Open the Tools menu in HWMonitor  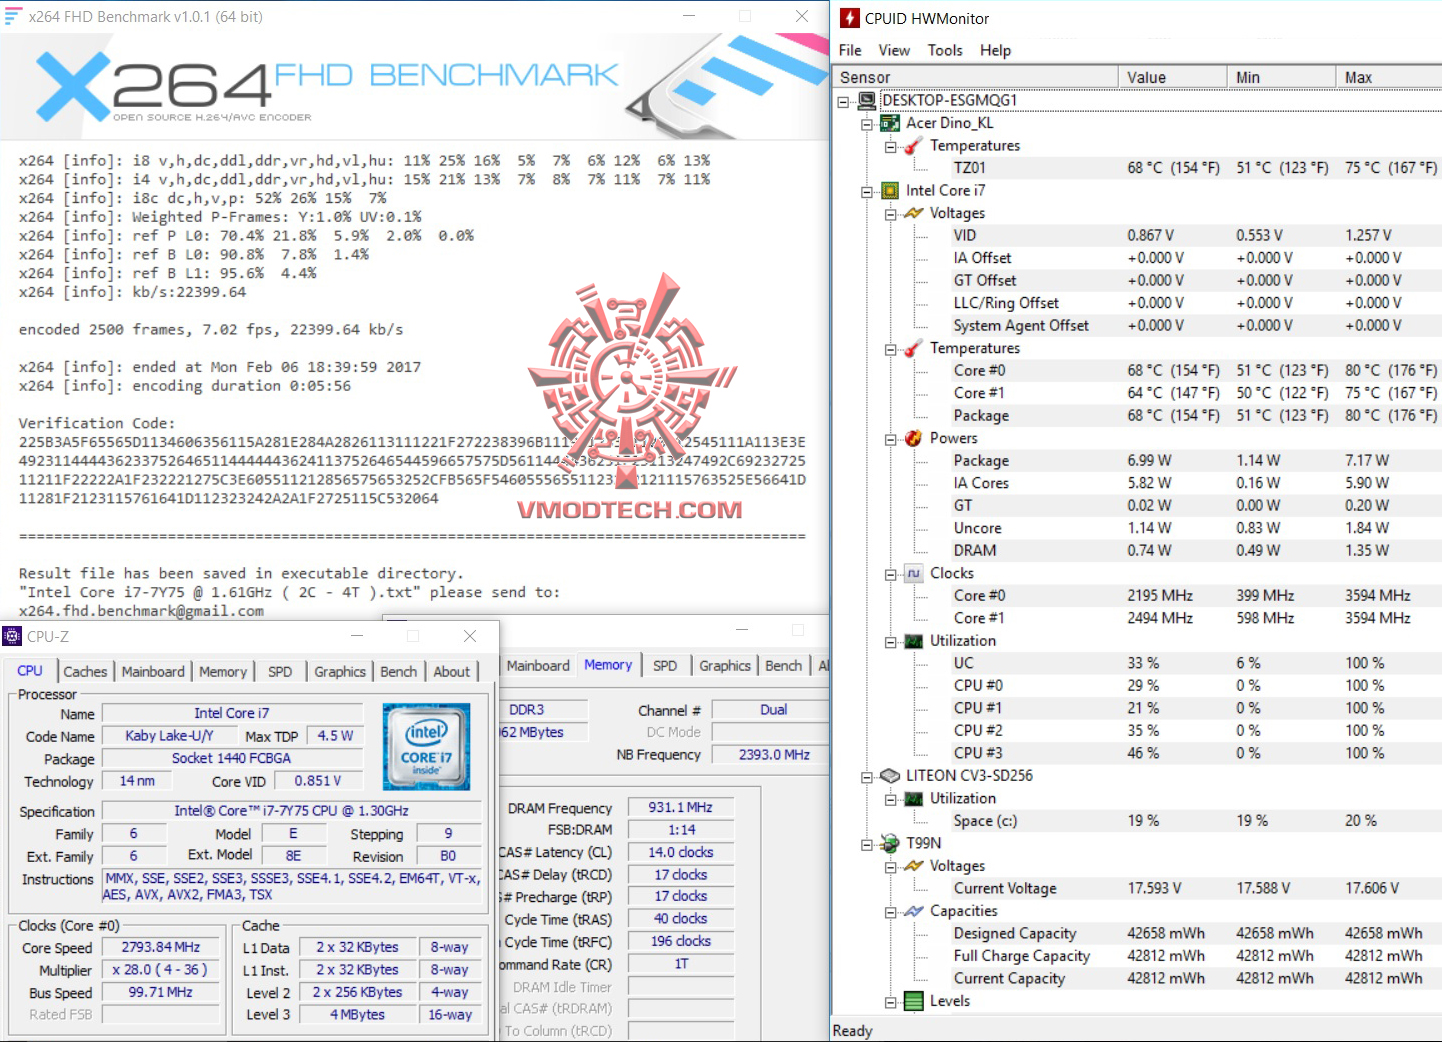pyautogui.click(x=945, y=50)
